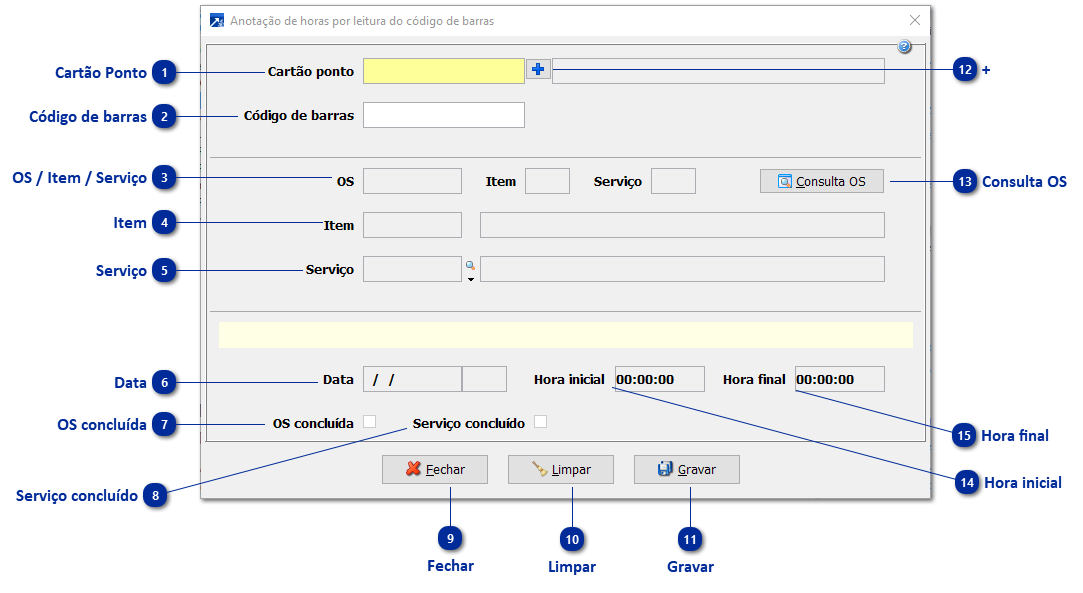Click the small Serviço field beside Consulta OS

(x=673, y=181)
